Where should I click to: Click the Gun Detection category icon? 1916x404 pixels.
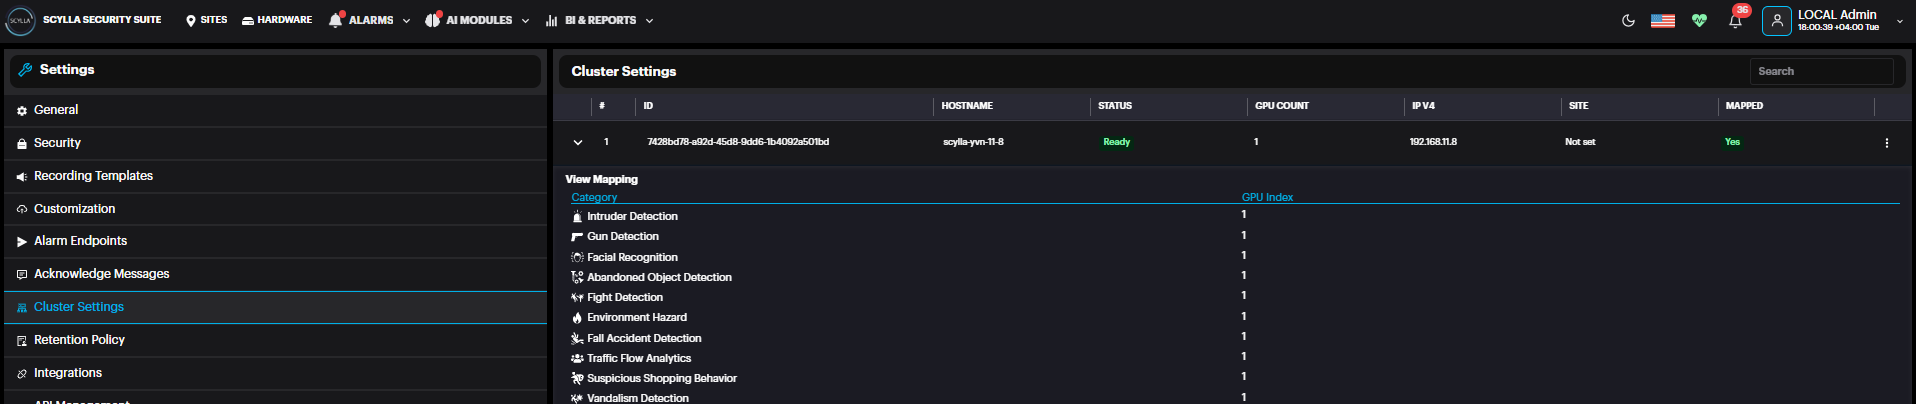click(577, 237)
